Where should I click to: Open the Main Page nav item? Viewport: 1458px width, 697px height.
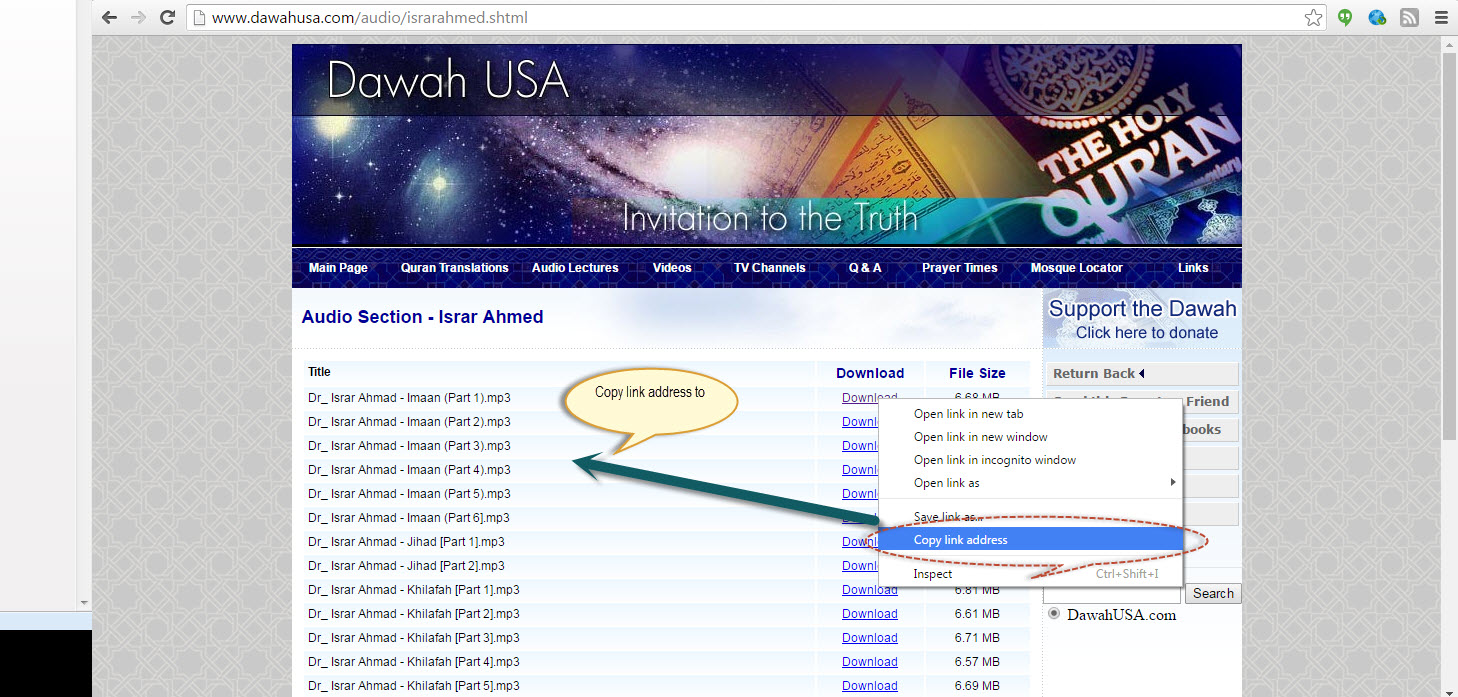[x=338, y=268]
